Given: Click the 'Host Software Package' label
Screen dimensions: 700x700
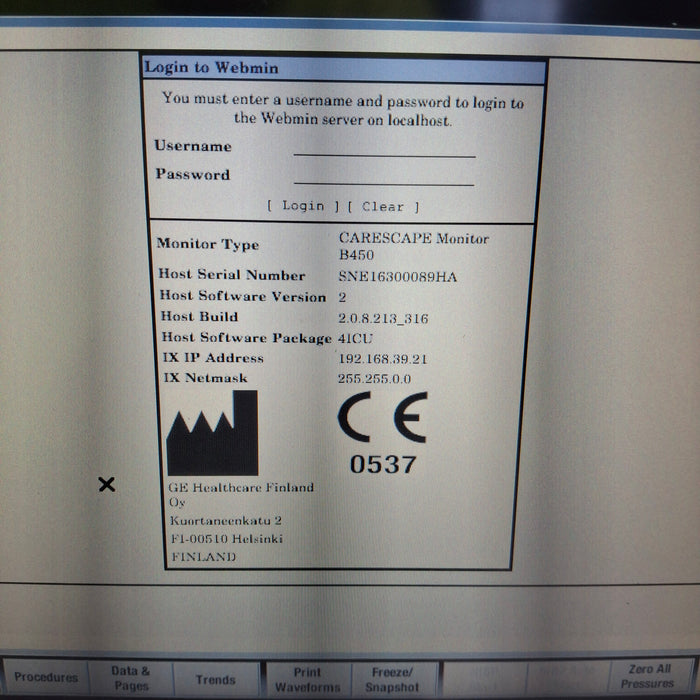Looking at the screenshot, I should (246, 338).
